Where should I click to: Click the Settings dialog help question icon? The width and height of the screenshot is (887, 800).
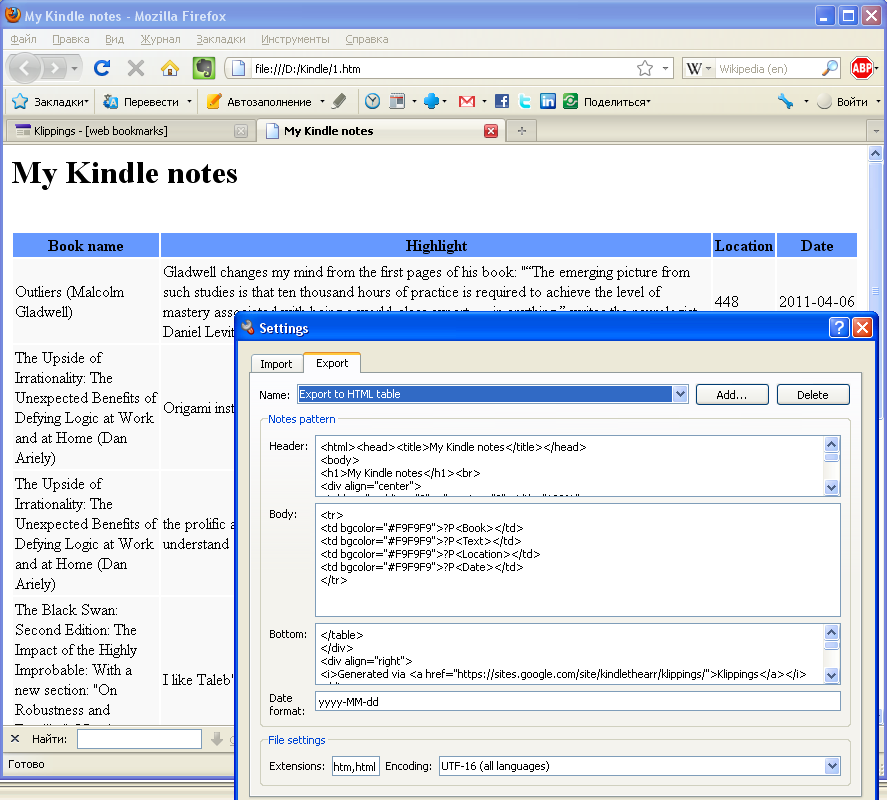click(839, 328)
